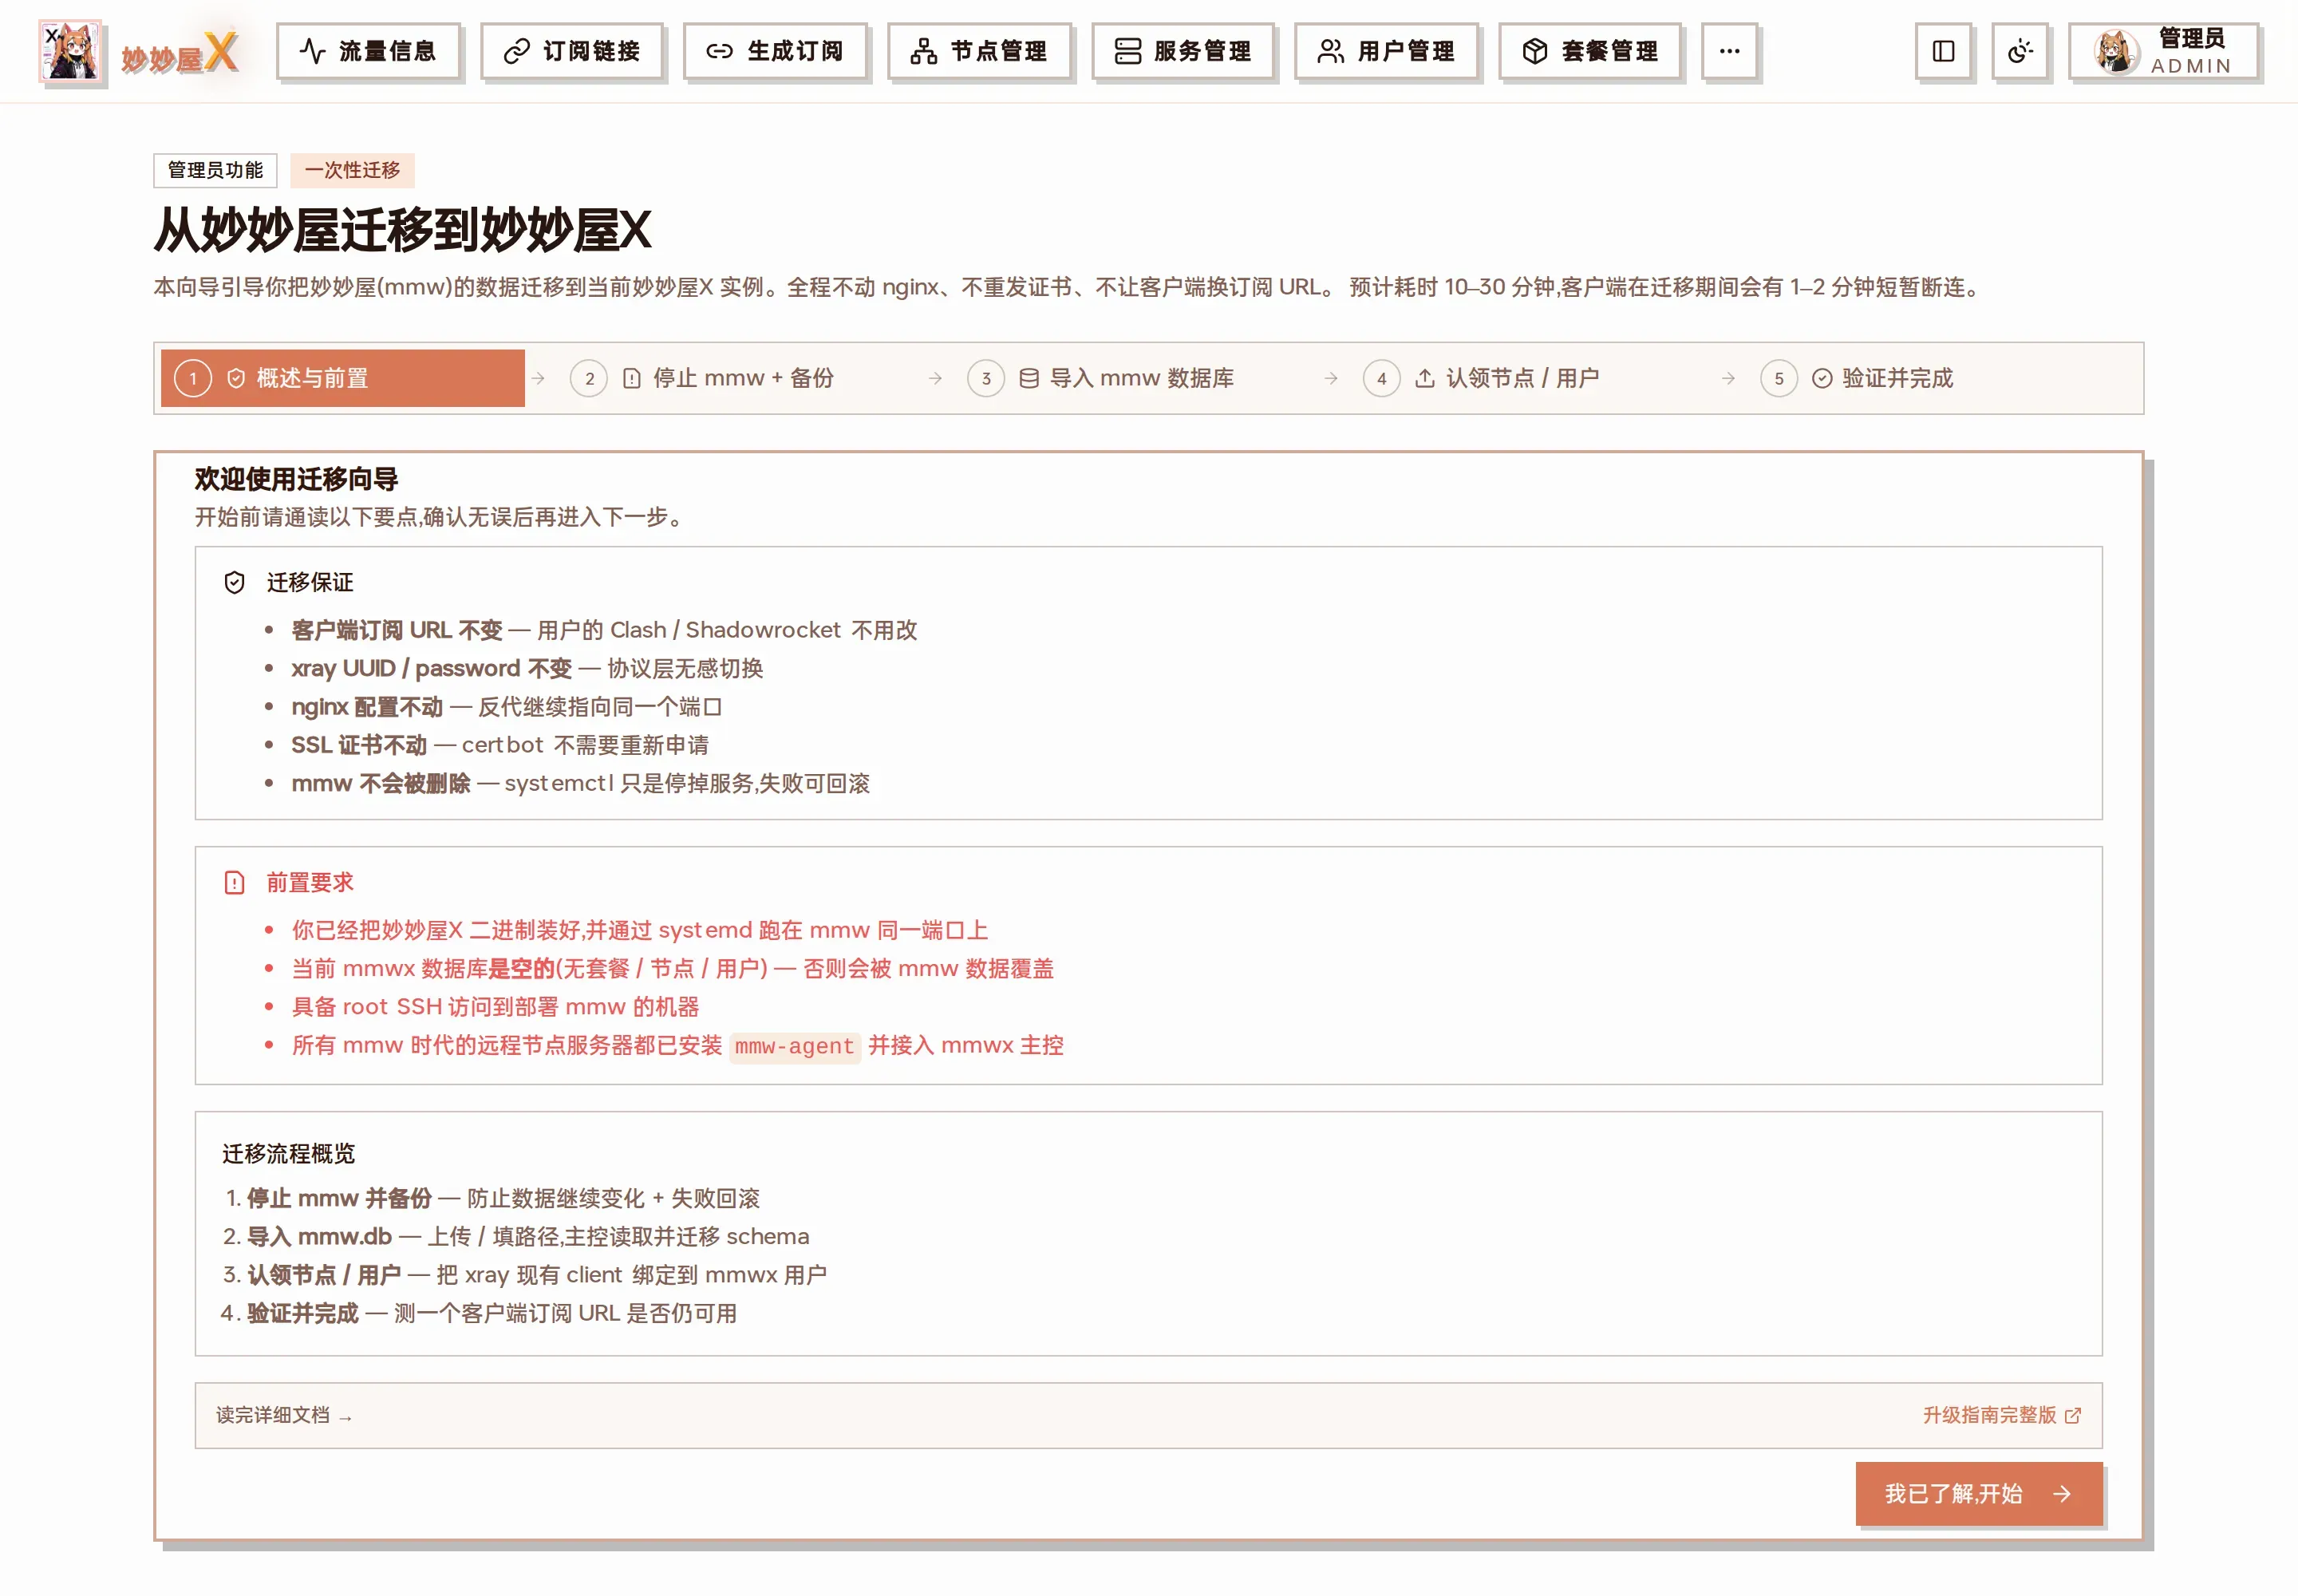This screenshot has height=1596, width=2298.
Task: Expand the more options ellipsis menu
Action: pyautogui.click(x=1729, y=51)
